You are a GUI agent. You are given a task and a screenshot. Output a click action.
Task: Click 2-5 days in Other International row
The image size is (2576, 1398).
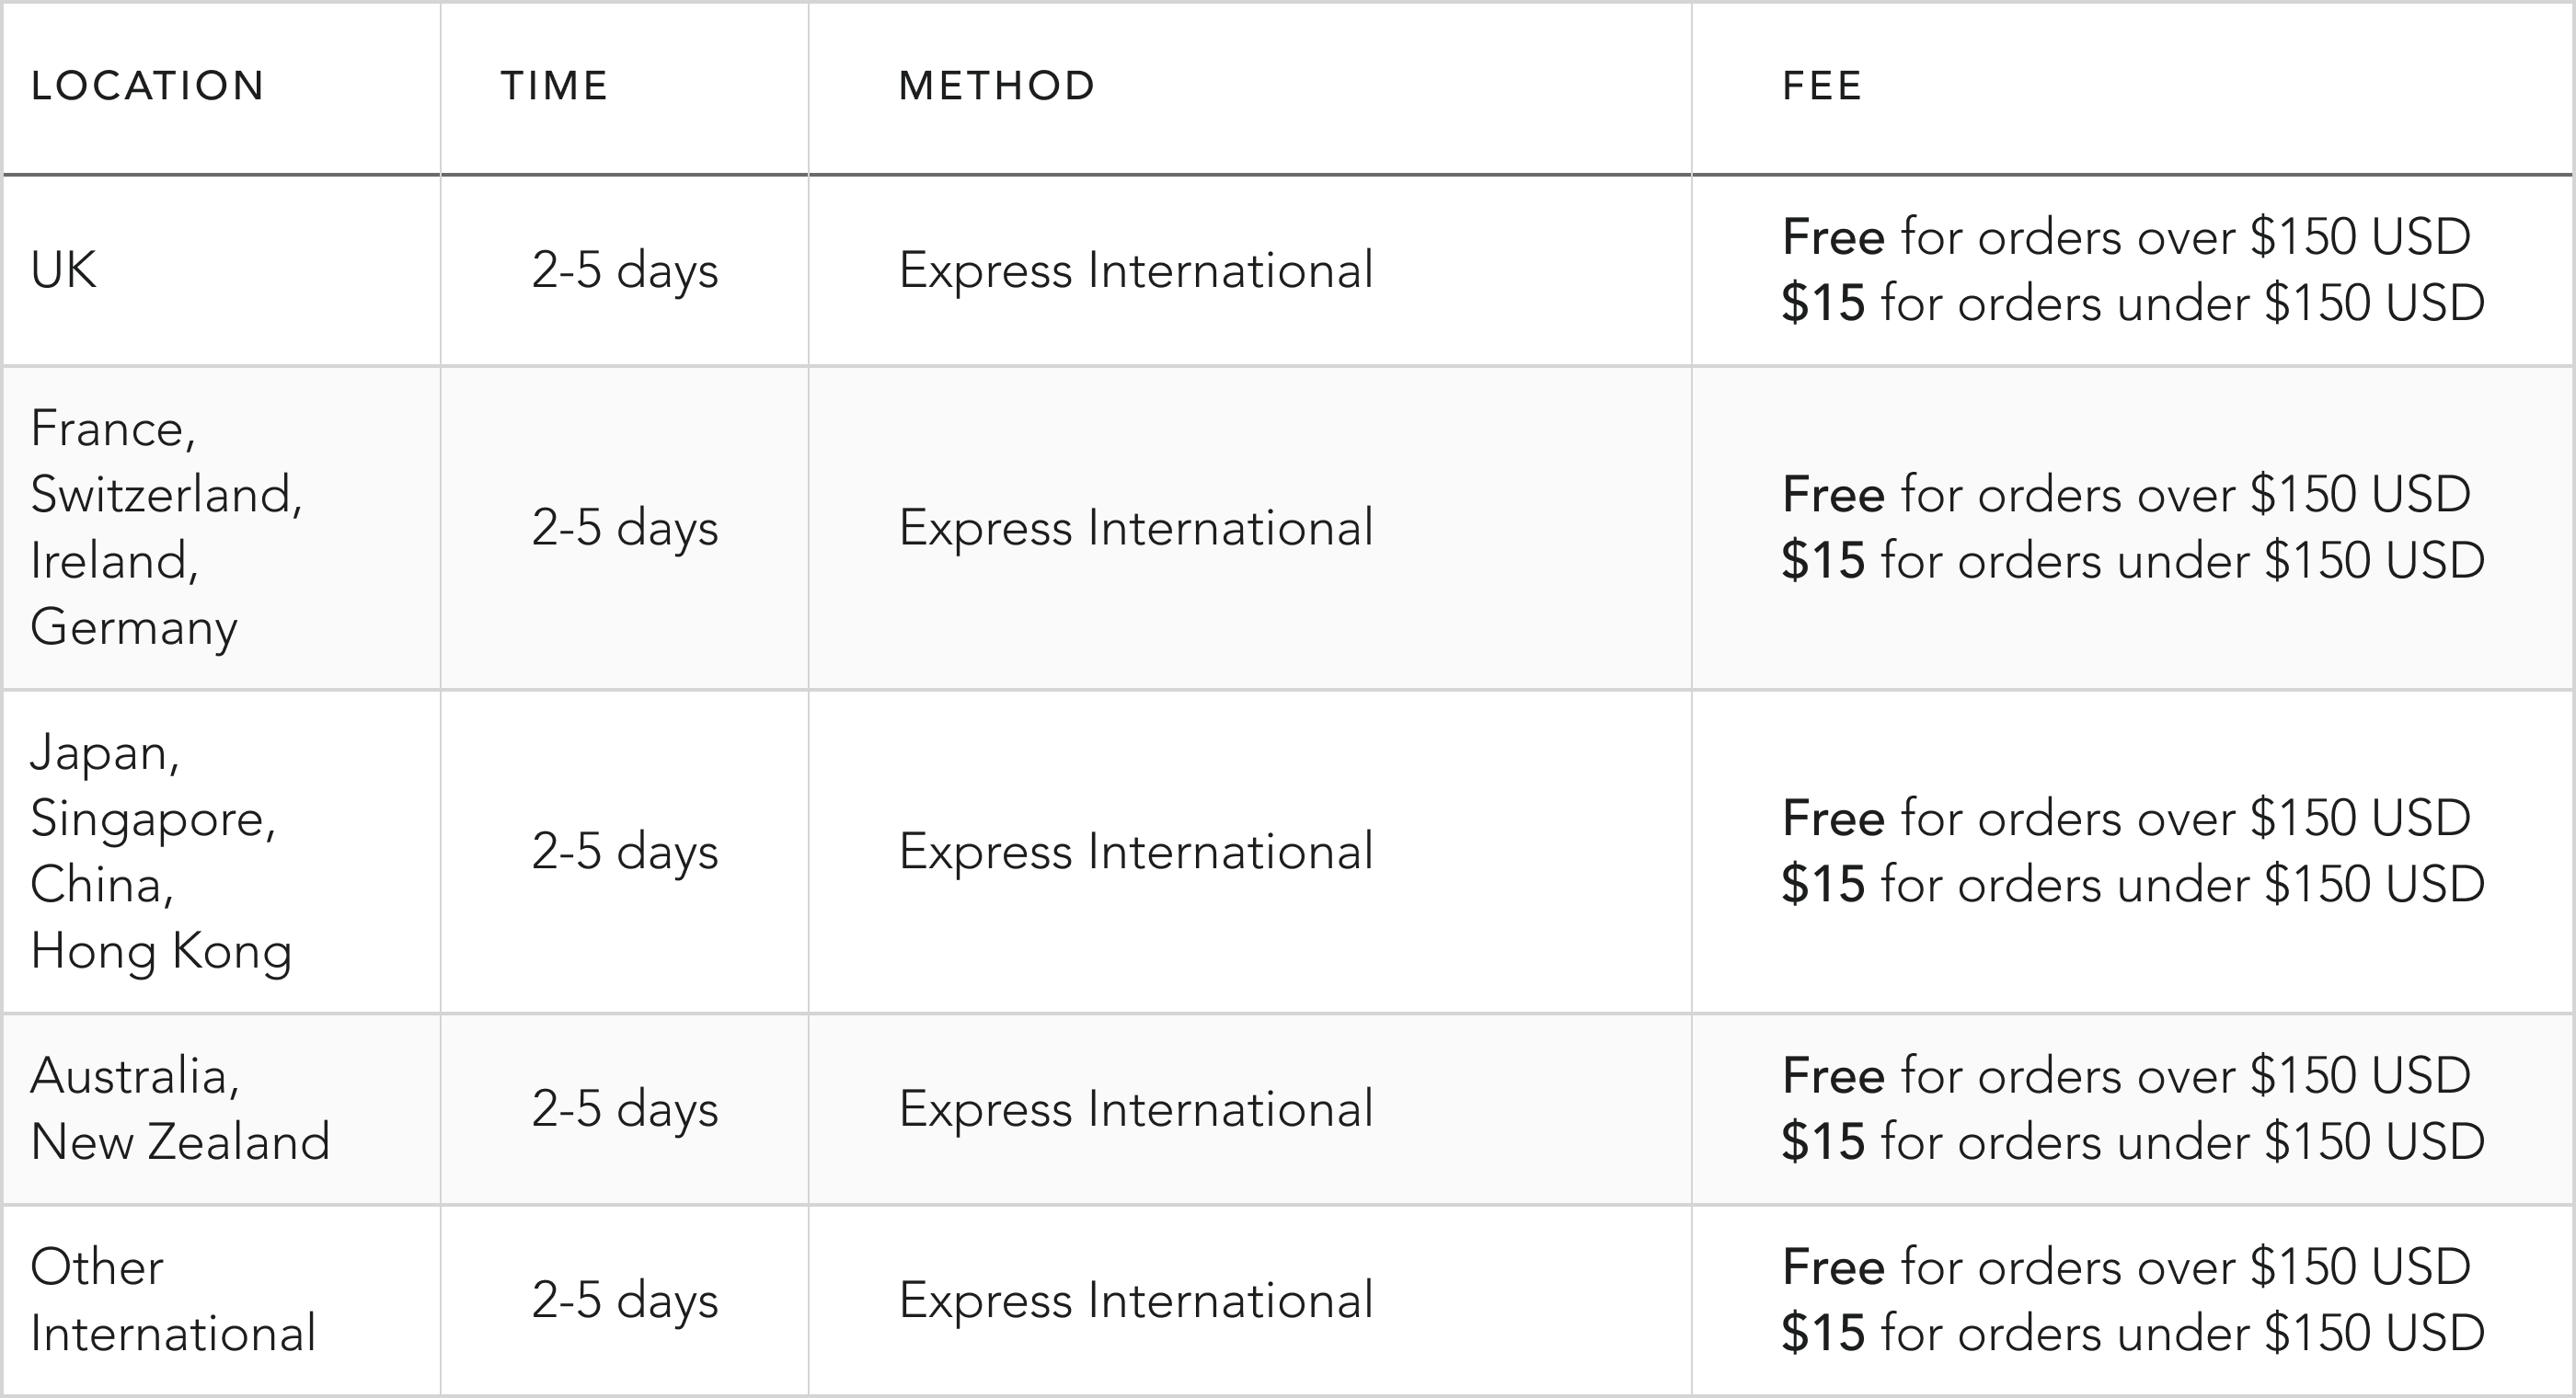625,1300
